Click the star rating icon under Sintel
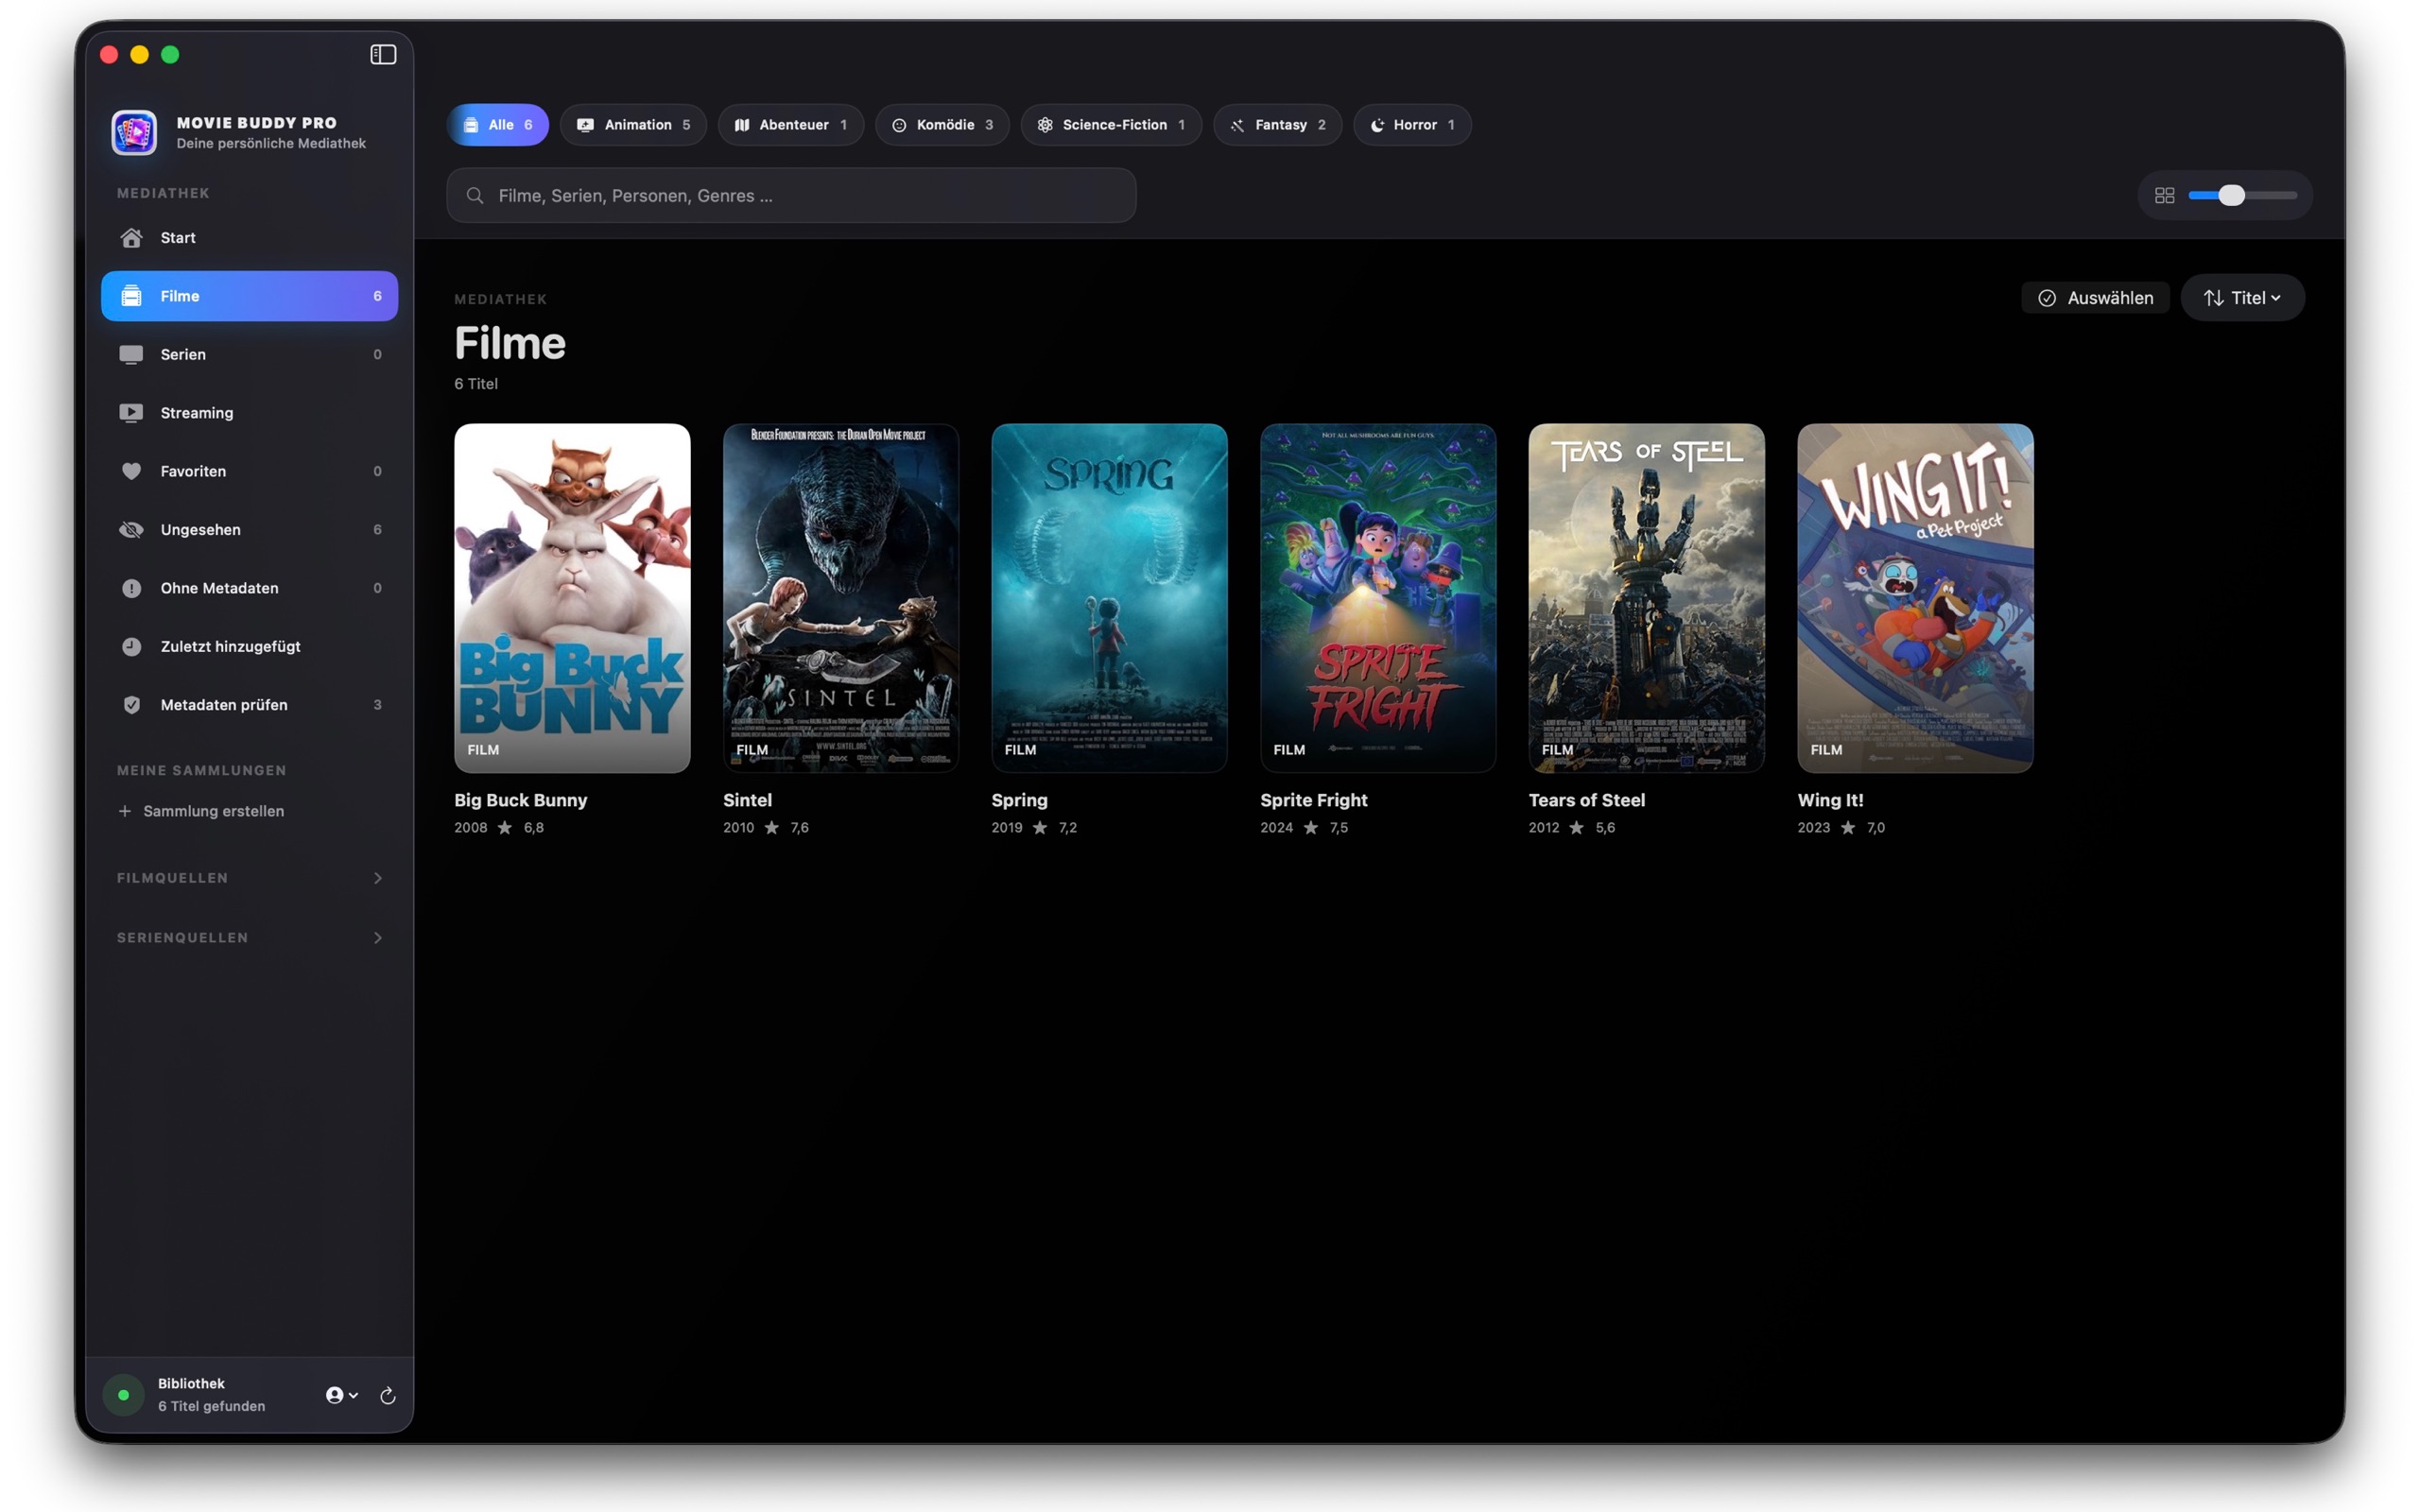2420x1512 pixels. pyautogui.click(x=772, y=828)
